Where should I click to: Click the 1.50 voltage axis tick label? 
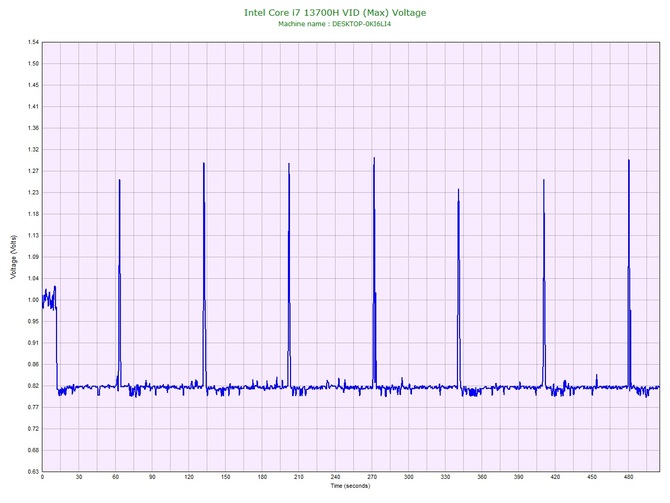[x=33, y=64]
